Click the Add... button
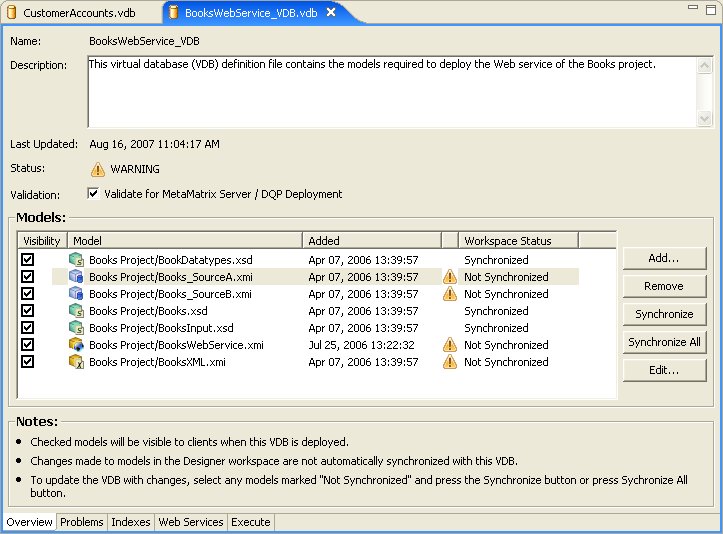Screen dimensions: 723x534 664,258
